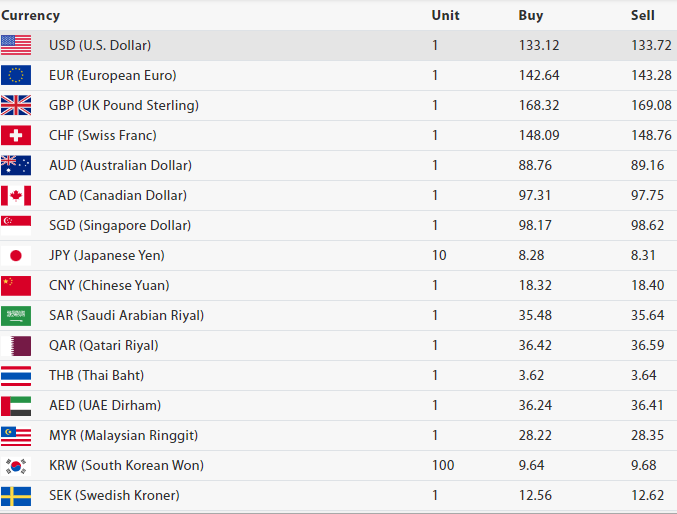677x514 pixels.
Task: Select THB (Thai Baht) currency name
Action: tap(96, 375)
